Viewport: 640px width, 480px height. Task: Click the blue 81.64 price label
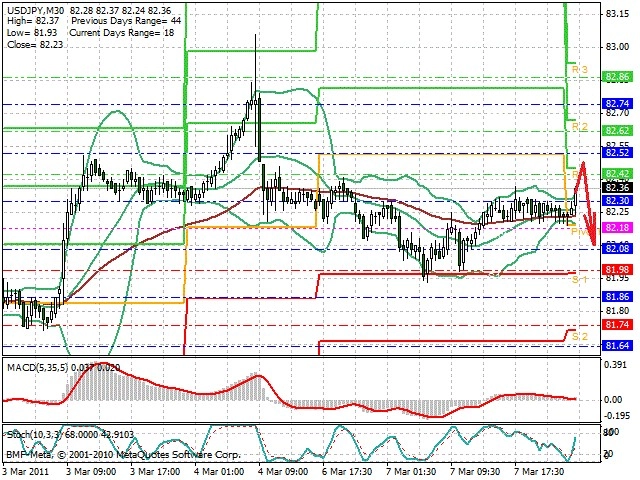[x=617, y=346]
